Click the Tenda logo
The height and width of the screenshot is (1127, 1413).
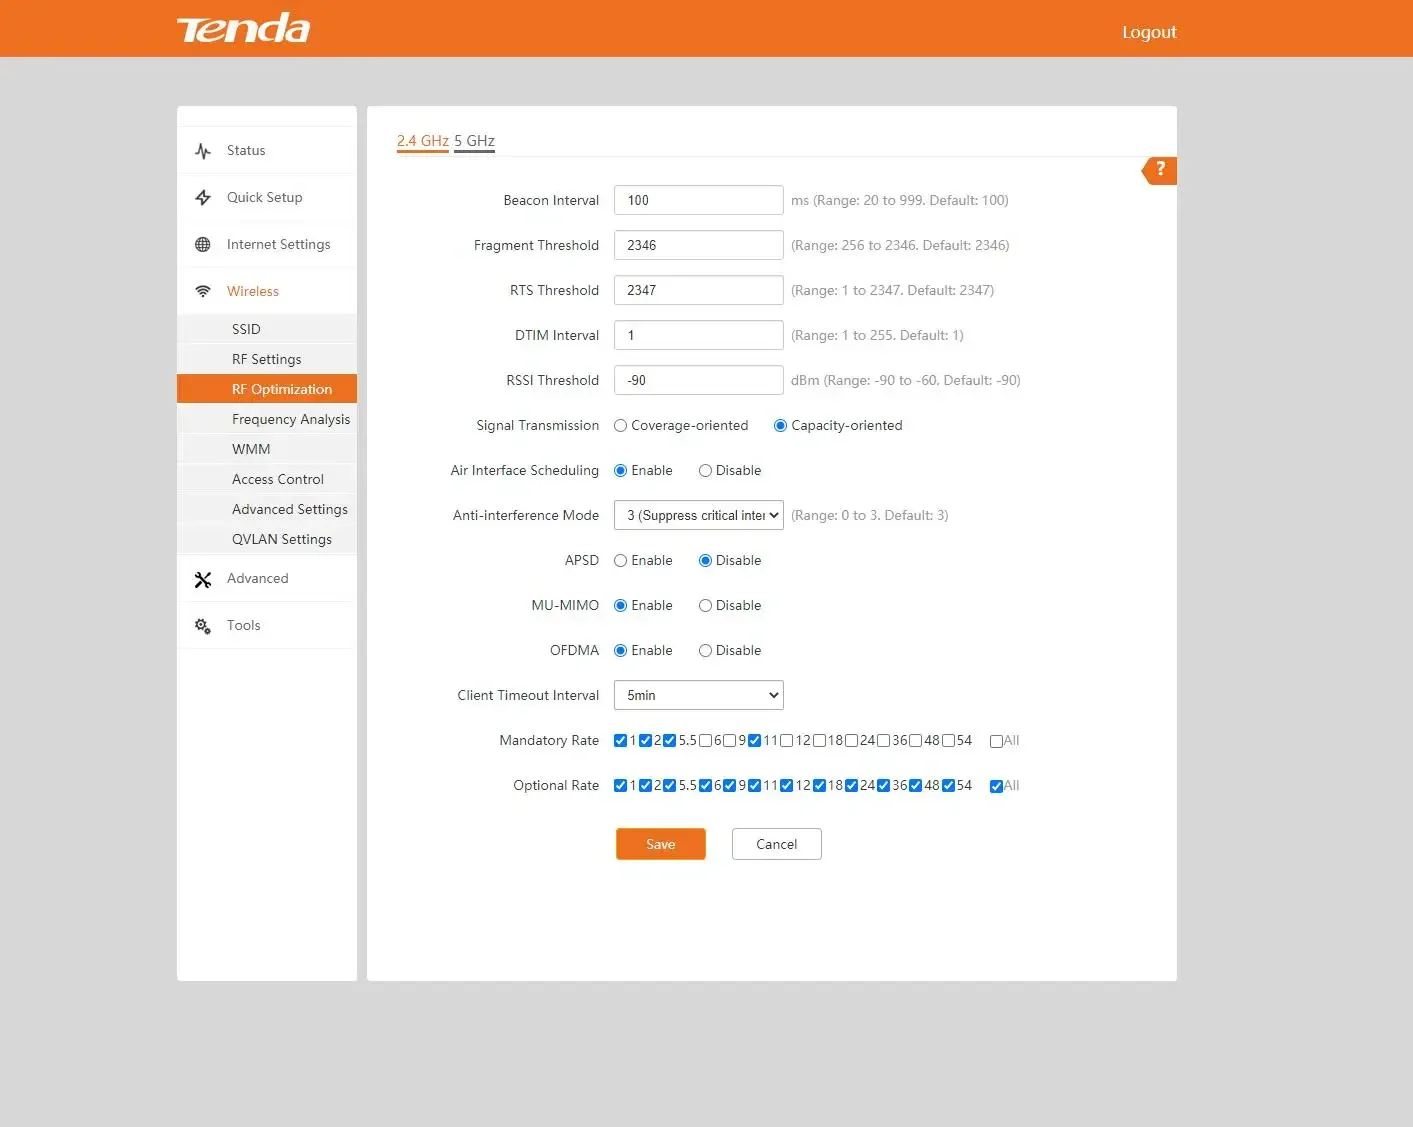tap(243, 28)
